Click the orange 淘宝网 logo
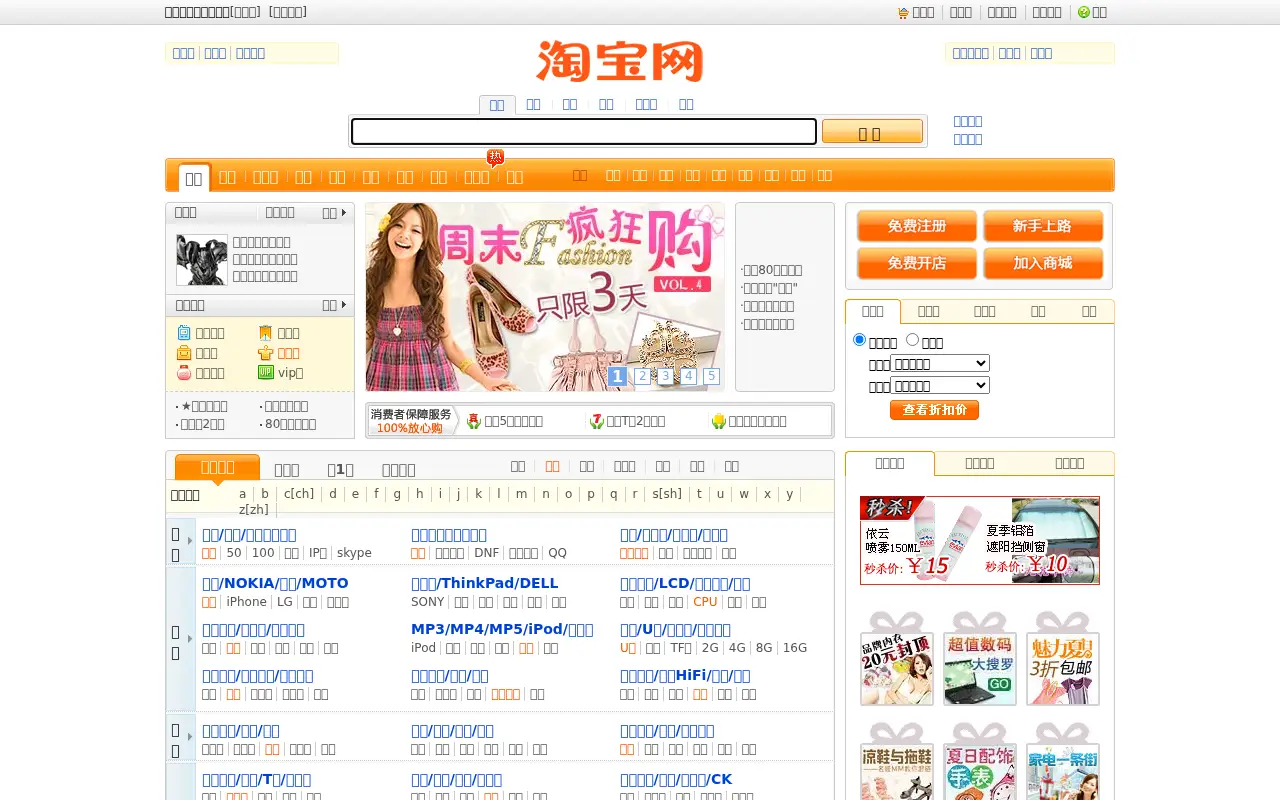 [620, 62]
